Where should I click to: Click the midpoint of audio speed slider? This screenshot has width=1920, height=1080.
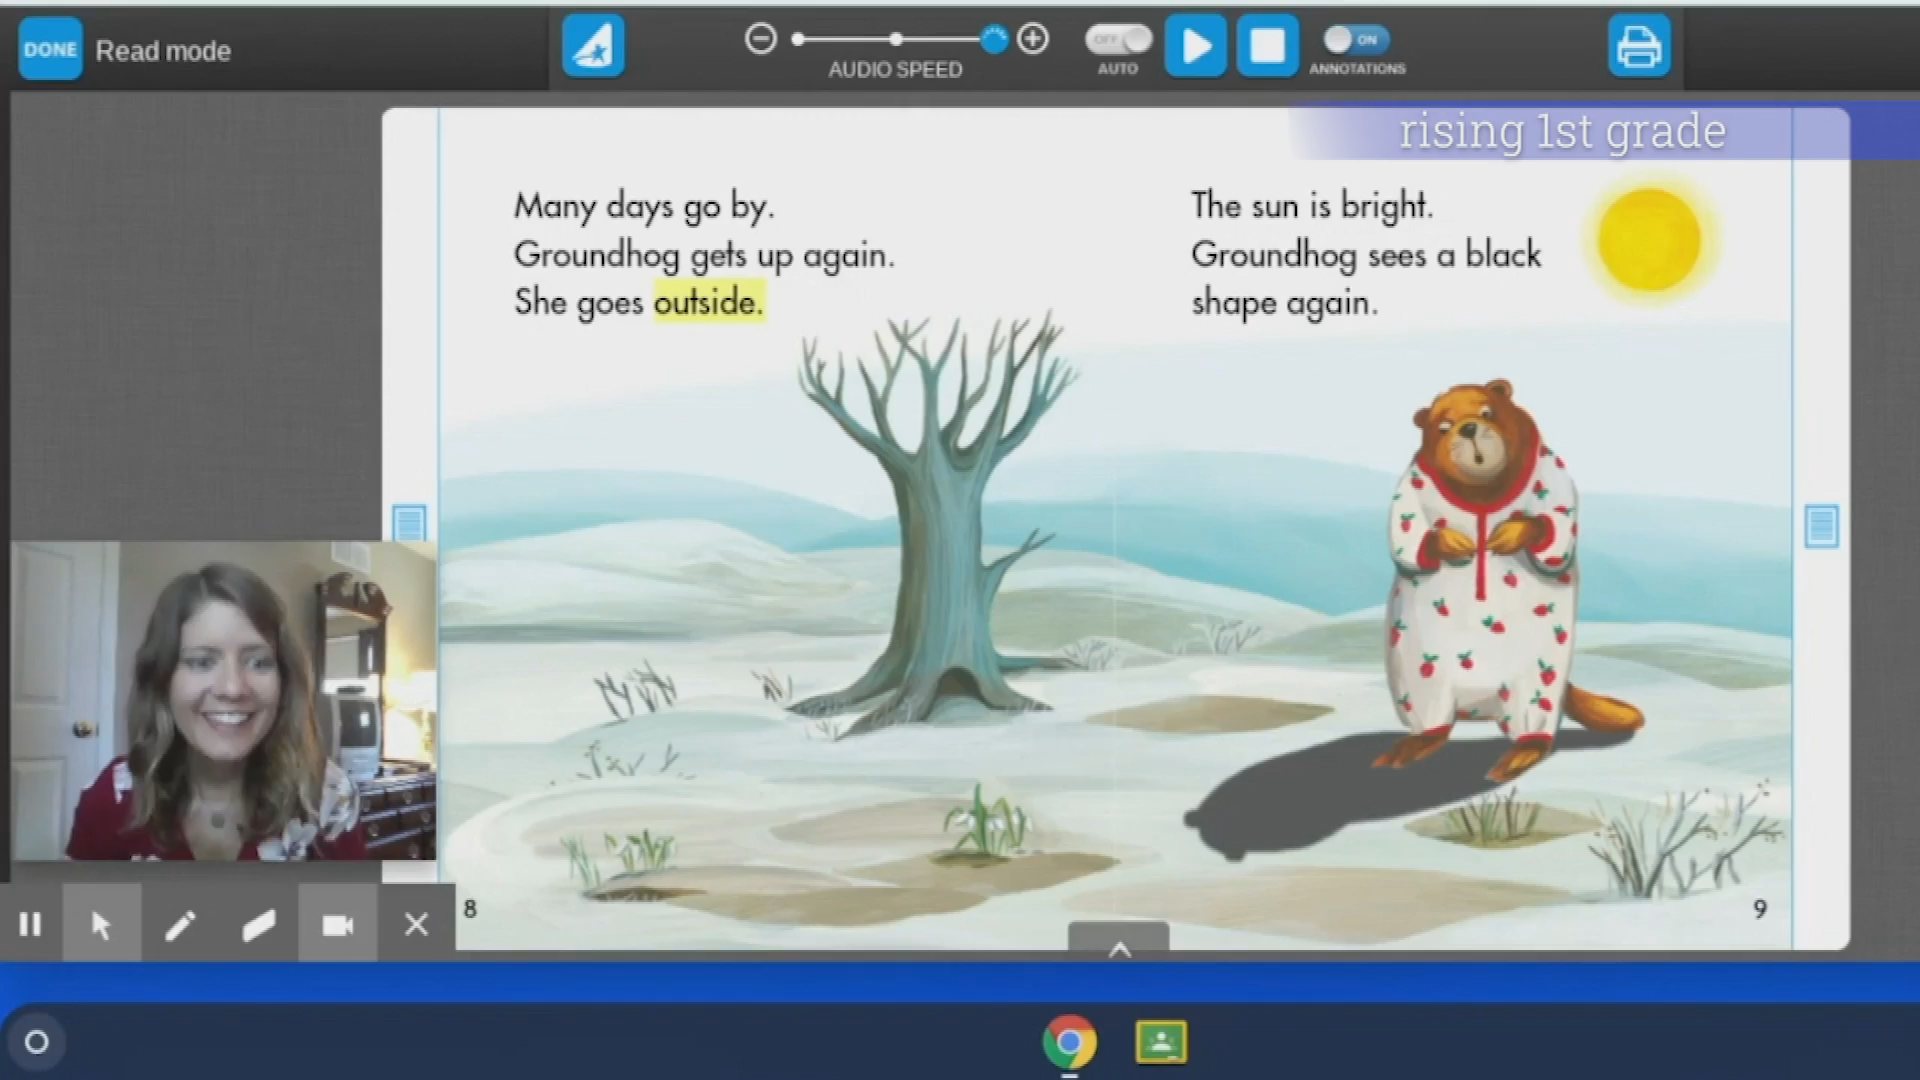click(896, 39)
